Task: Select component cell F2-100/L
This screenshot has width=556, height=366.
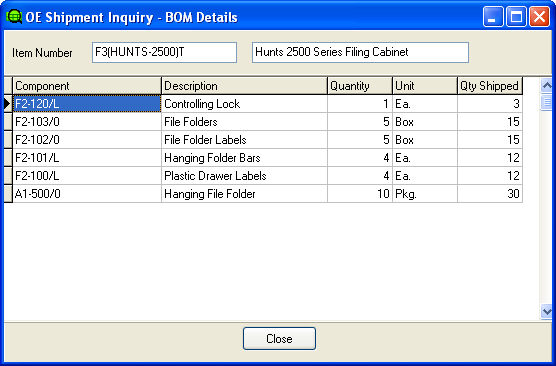Action: tap(87, 176)
